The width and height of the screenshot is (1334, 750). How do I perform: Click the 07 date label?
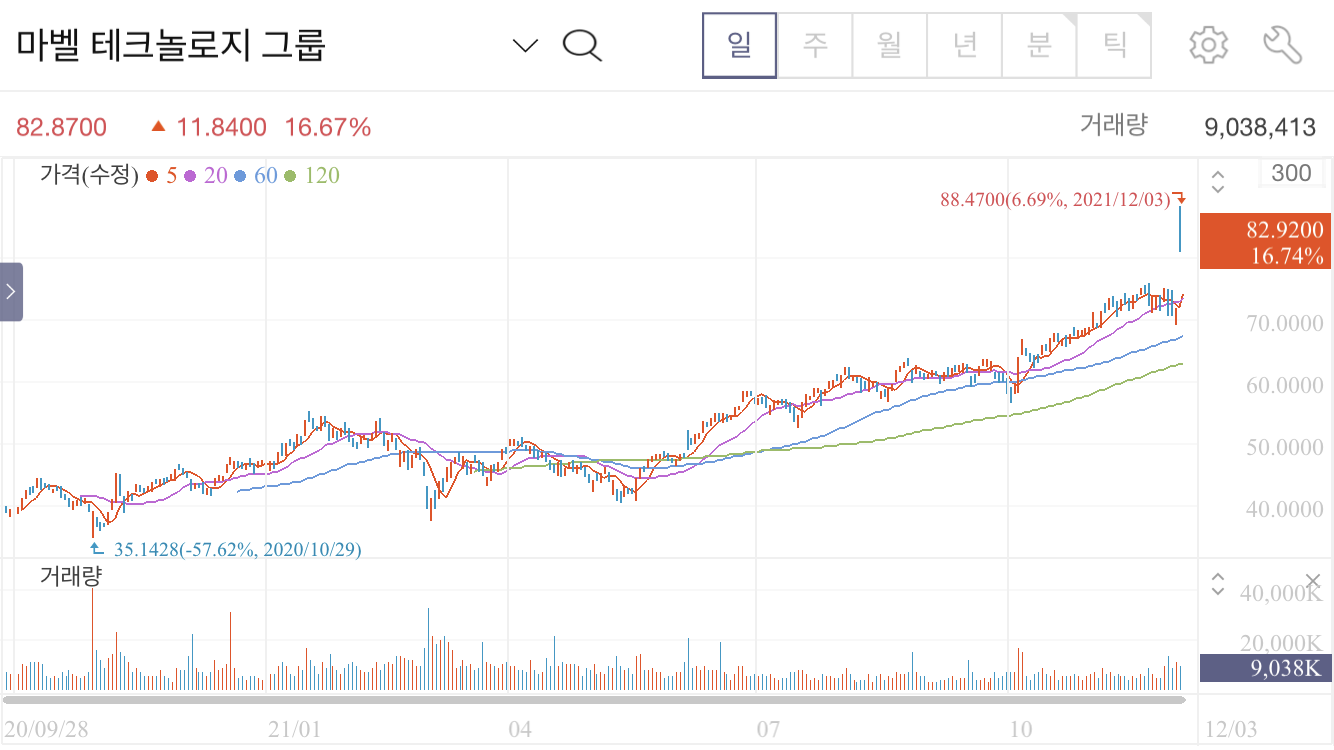(768, 729)
